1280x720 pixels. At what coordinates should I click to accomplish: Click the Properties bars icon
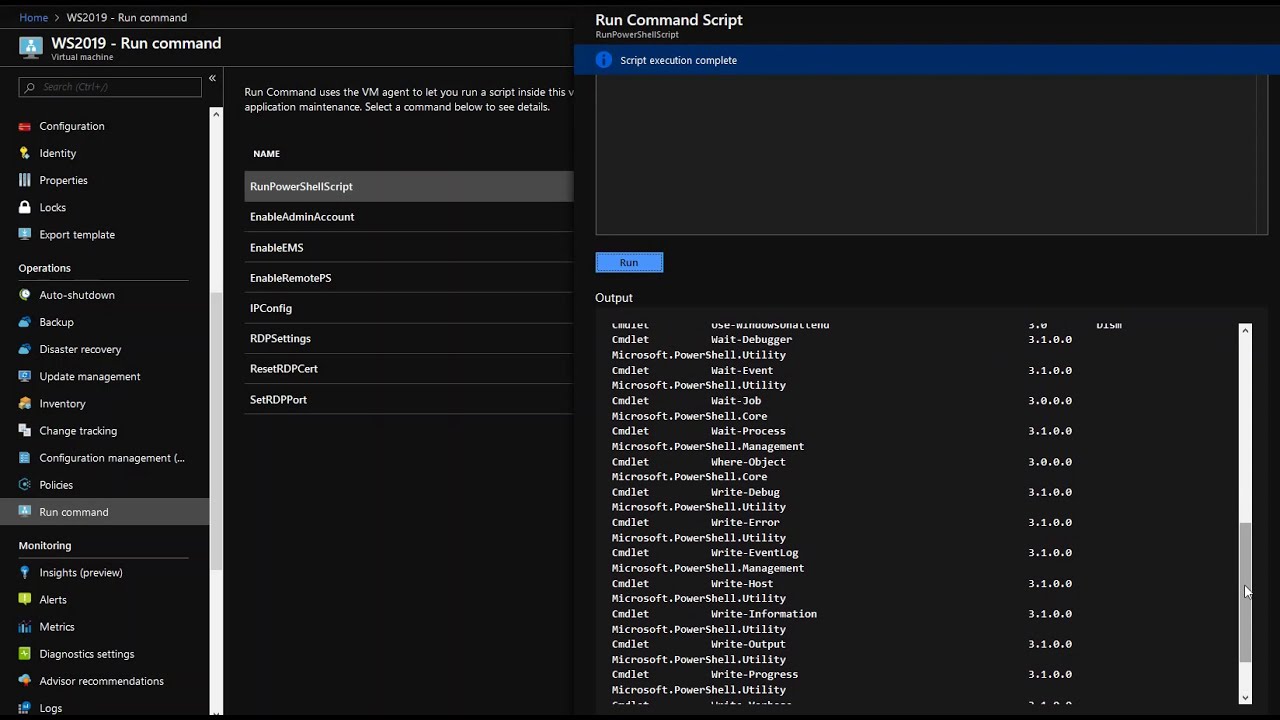pos(25,180)
